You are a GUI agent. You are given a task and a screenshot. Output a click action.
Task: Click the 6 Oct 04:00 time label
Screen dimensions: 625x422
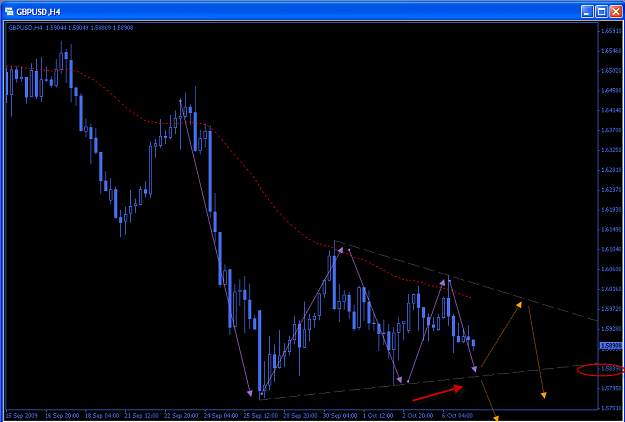458,415
